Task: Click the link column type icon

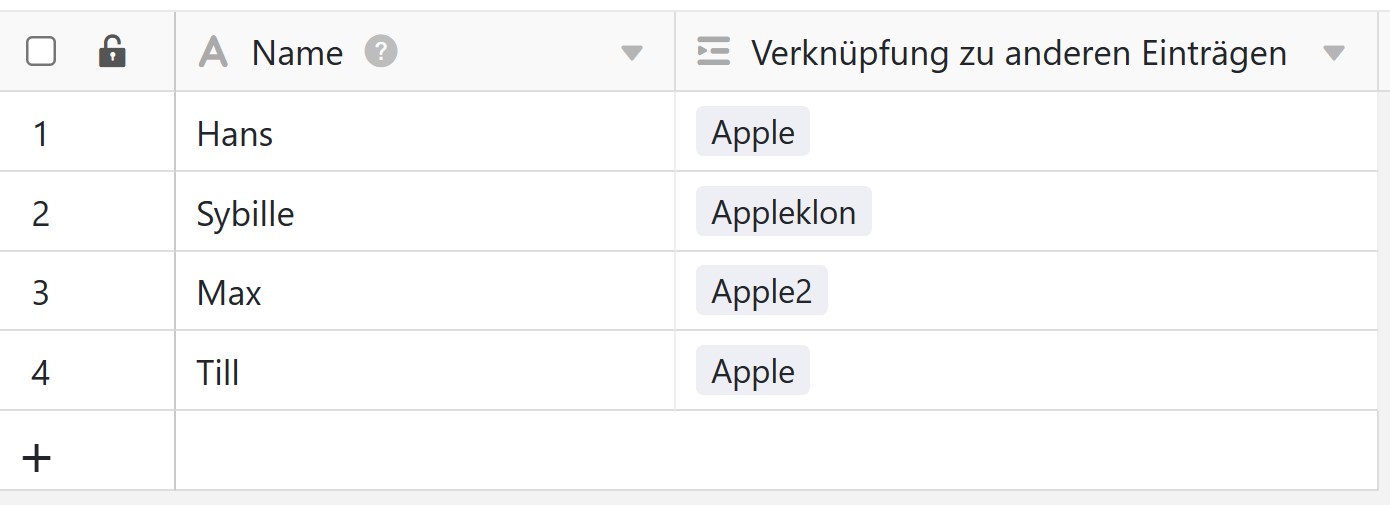Action: click(x=713, y=52)
